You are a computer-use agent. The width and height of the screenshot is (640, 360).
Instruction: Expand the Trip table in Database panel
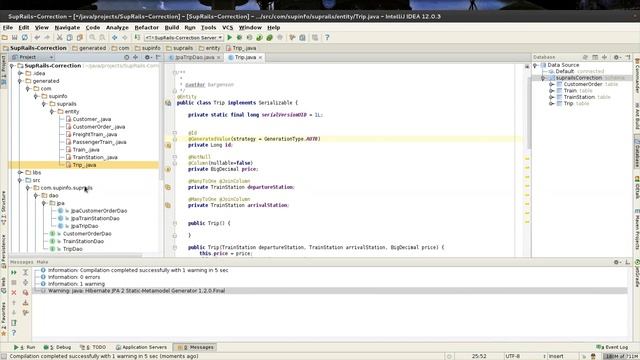(x=551, y=104)
